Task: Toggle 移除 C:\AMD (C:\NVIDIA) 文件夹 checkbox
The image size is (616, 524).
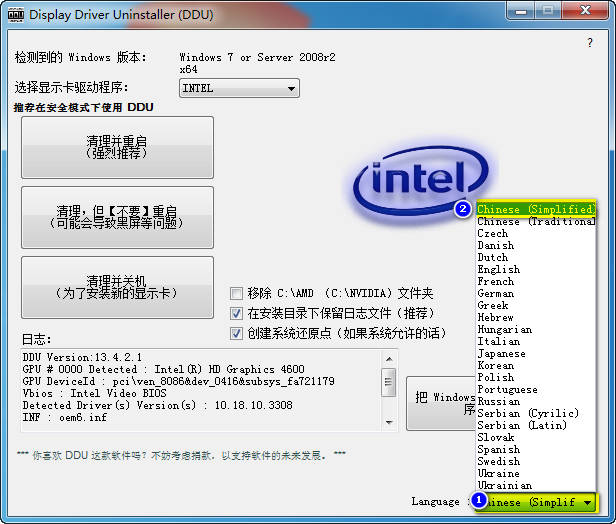Action: (x=236, y=293)
